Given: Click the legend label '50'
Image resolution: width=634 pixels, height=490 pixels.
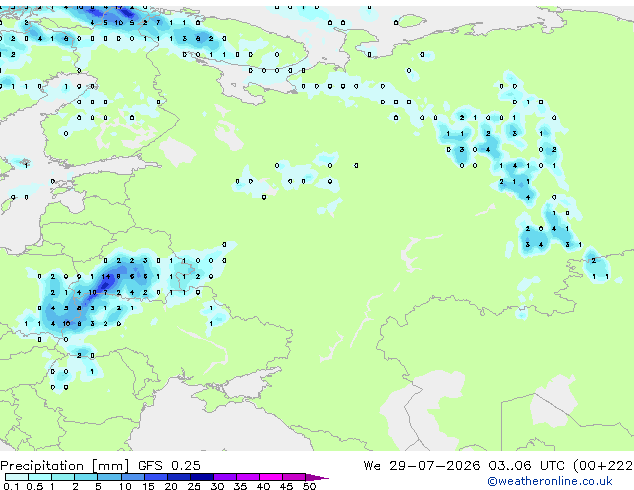Looking at the screenshot, I should 310,486.
